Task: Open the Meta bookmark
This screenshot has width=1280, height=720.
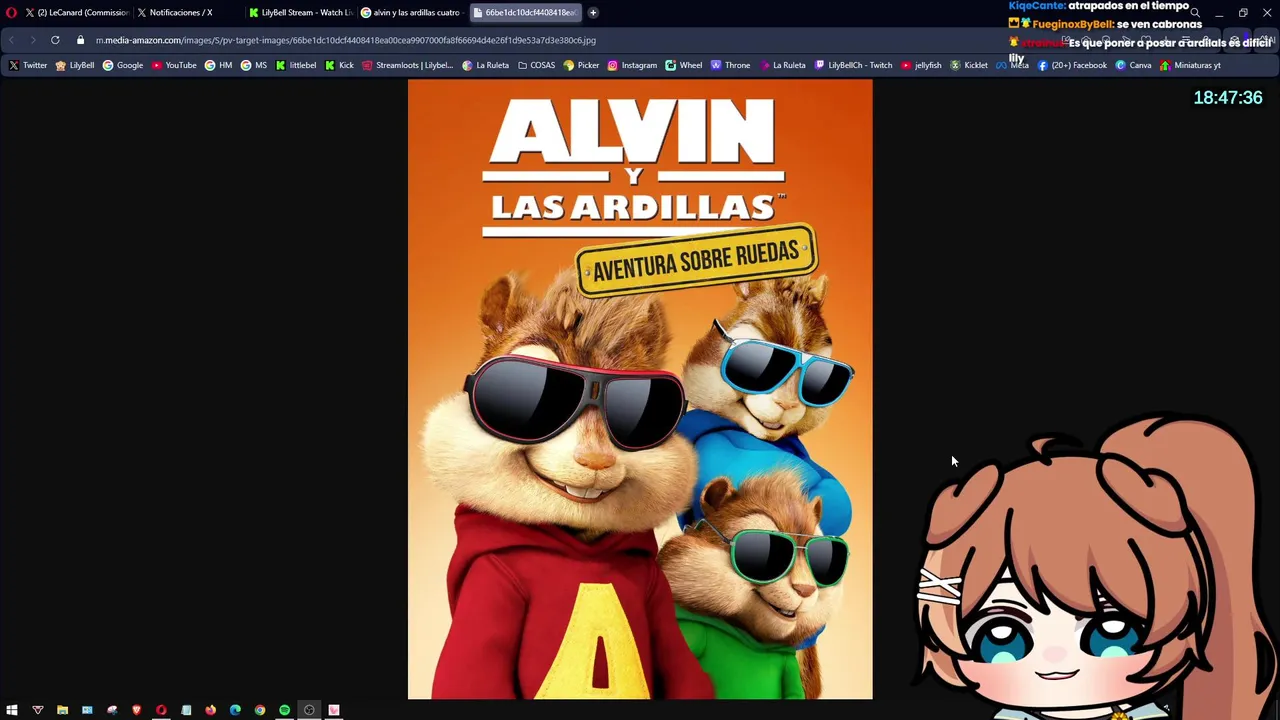Action: pyautogui.click(x=1012, y=65)
